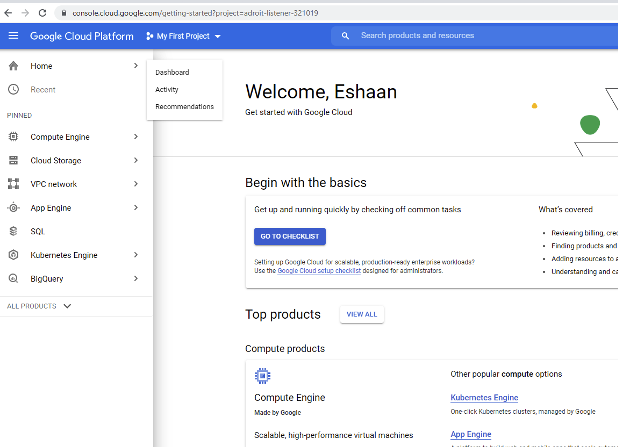Viewport: 618px width, 447px height.
Task: Select Dashboard from the Home submenu
Action: tap(172, 73)
